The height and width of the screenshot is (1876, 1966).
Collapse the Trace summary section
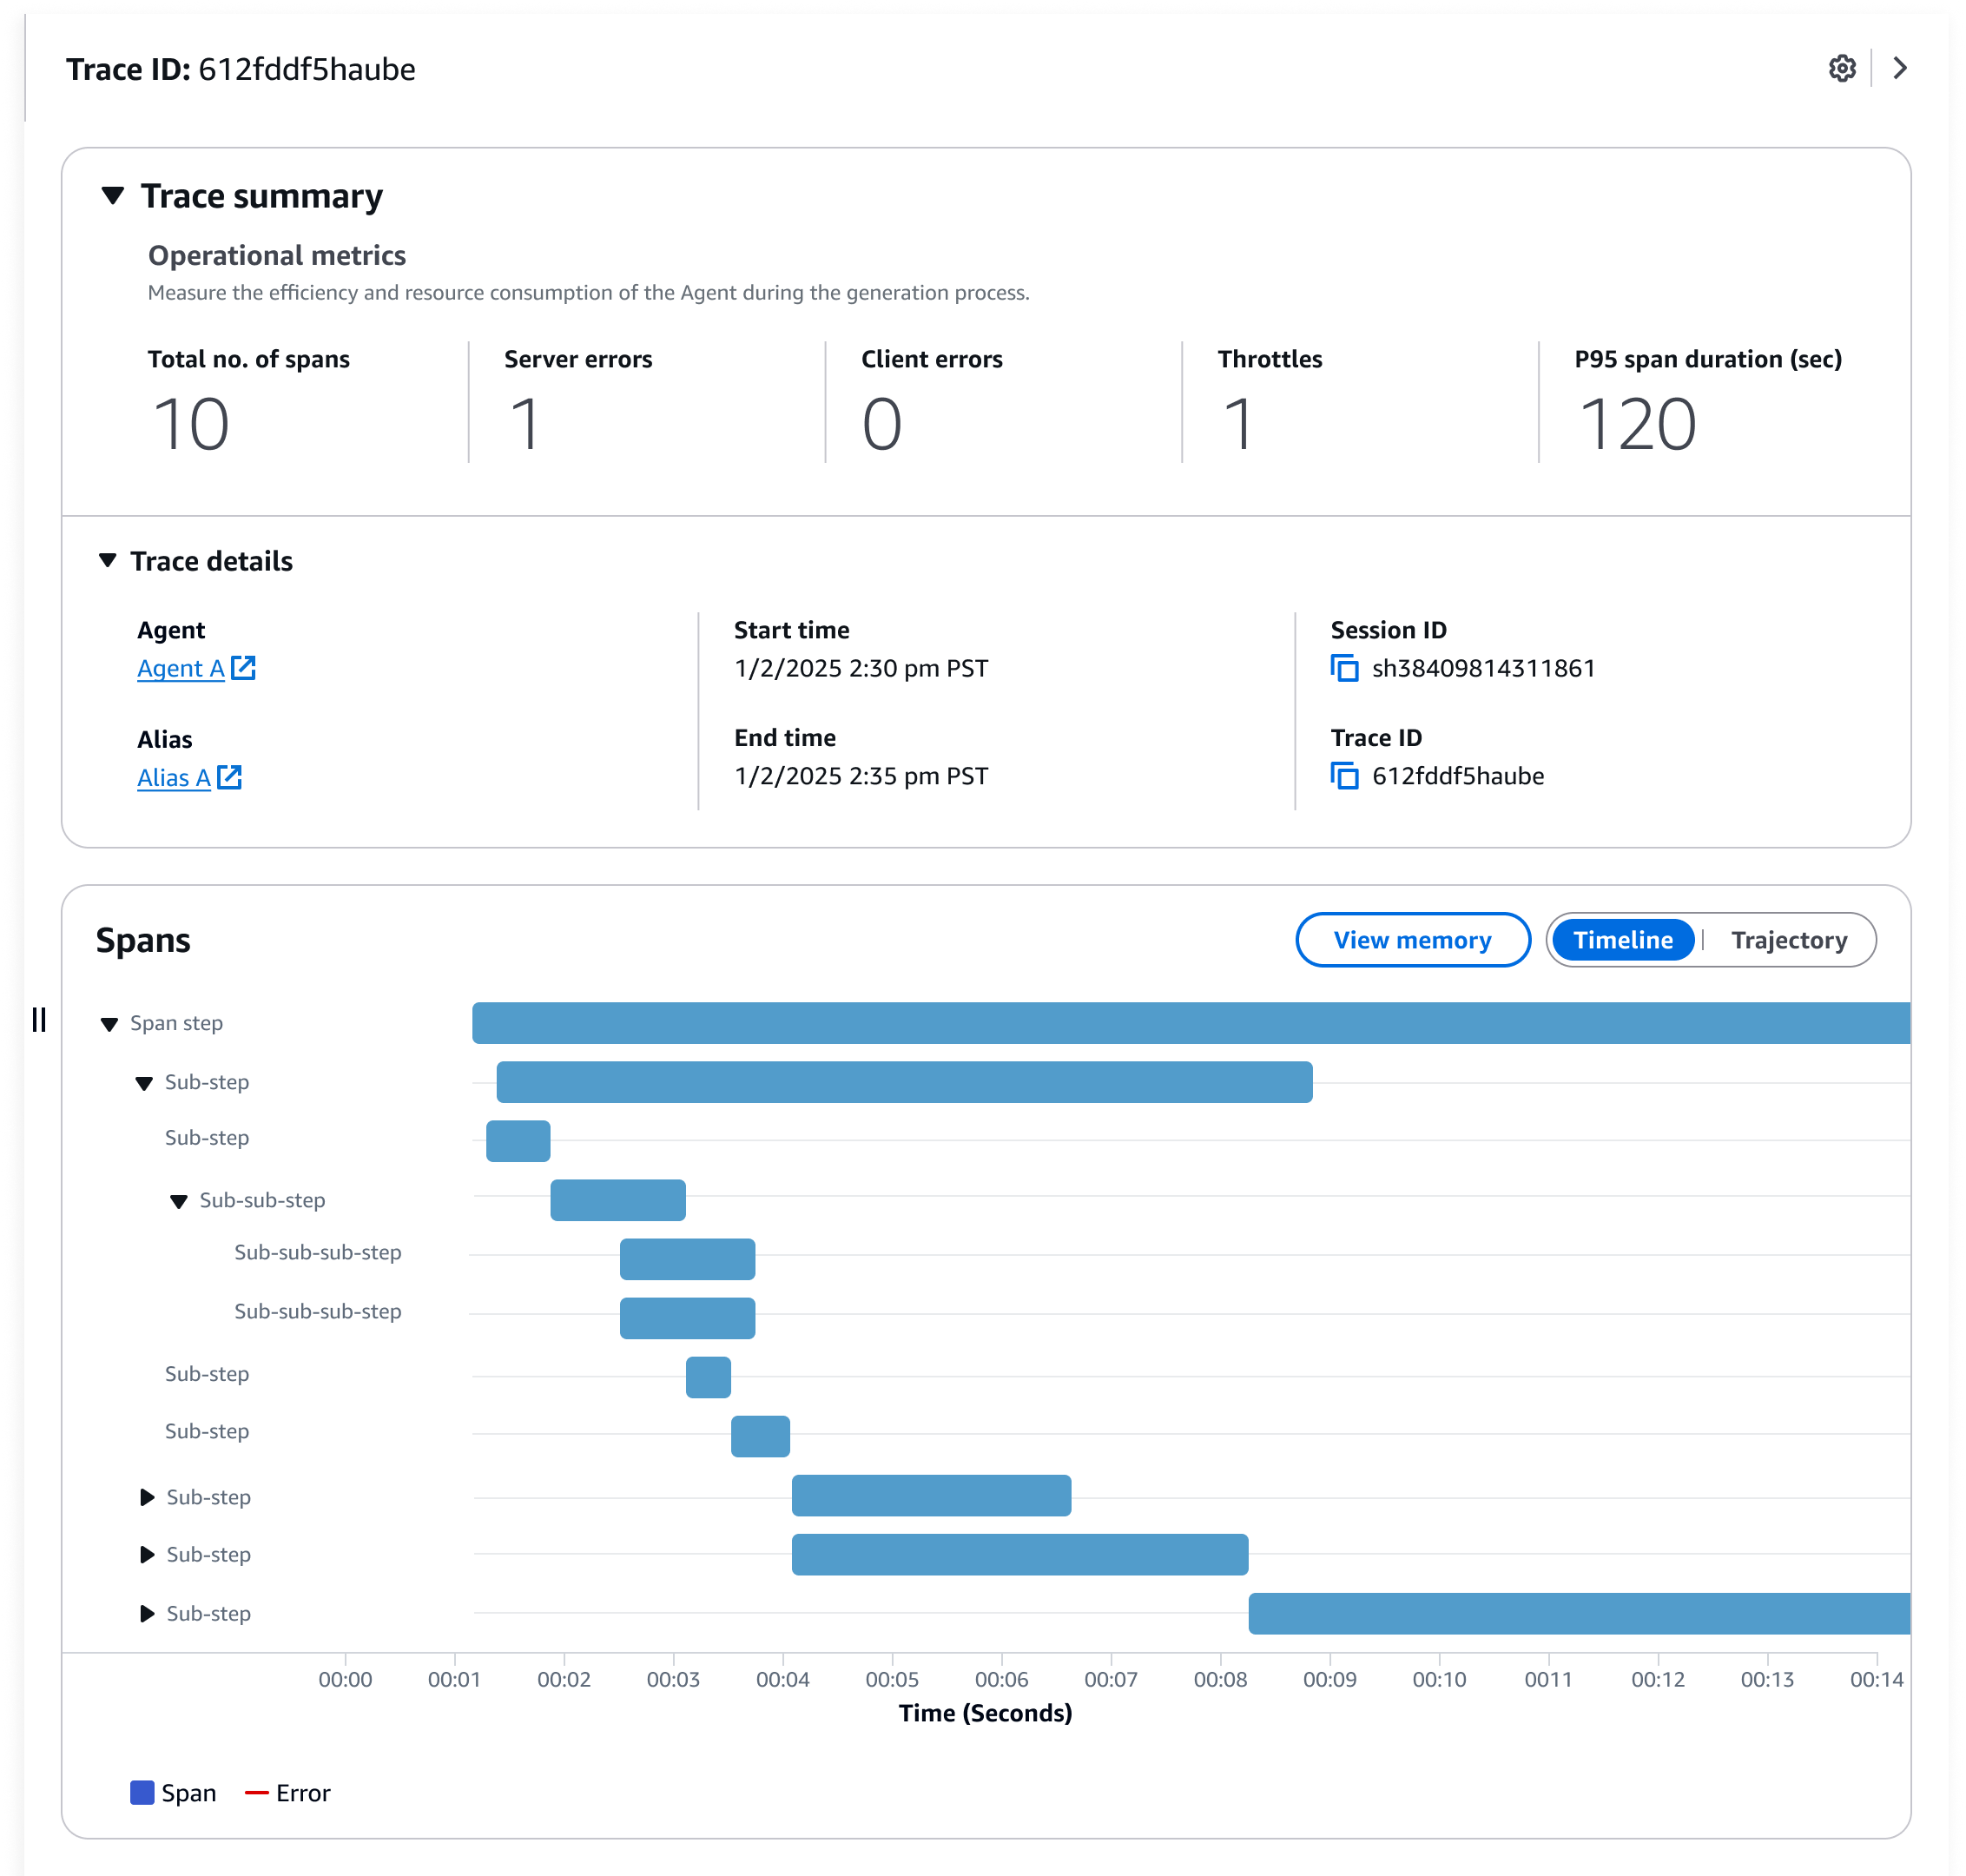point(113,195)
